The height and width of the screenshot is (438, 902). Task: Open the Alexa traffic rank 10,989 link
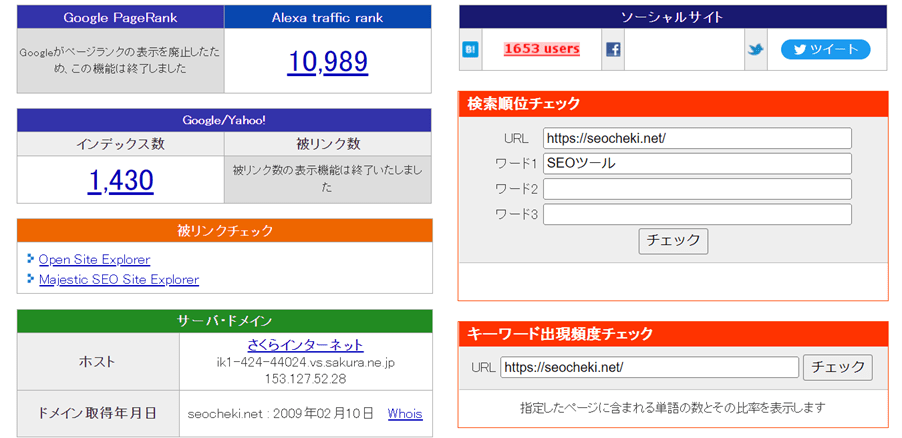click(x=327, y=62)
